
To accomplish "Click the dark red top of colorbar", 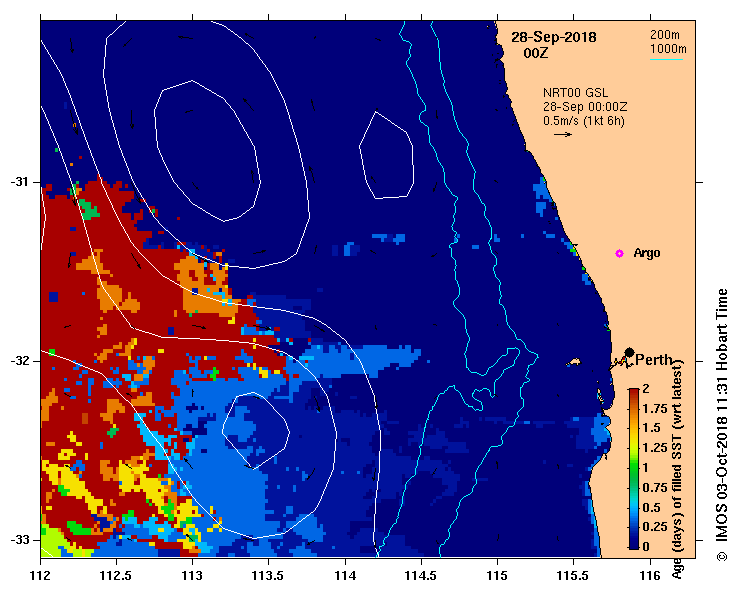I will 633,393.
